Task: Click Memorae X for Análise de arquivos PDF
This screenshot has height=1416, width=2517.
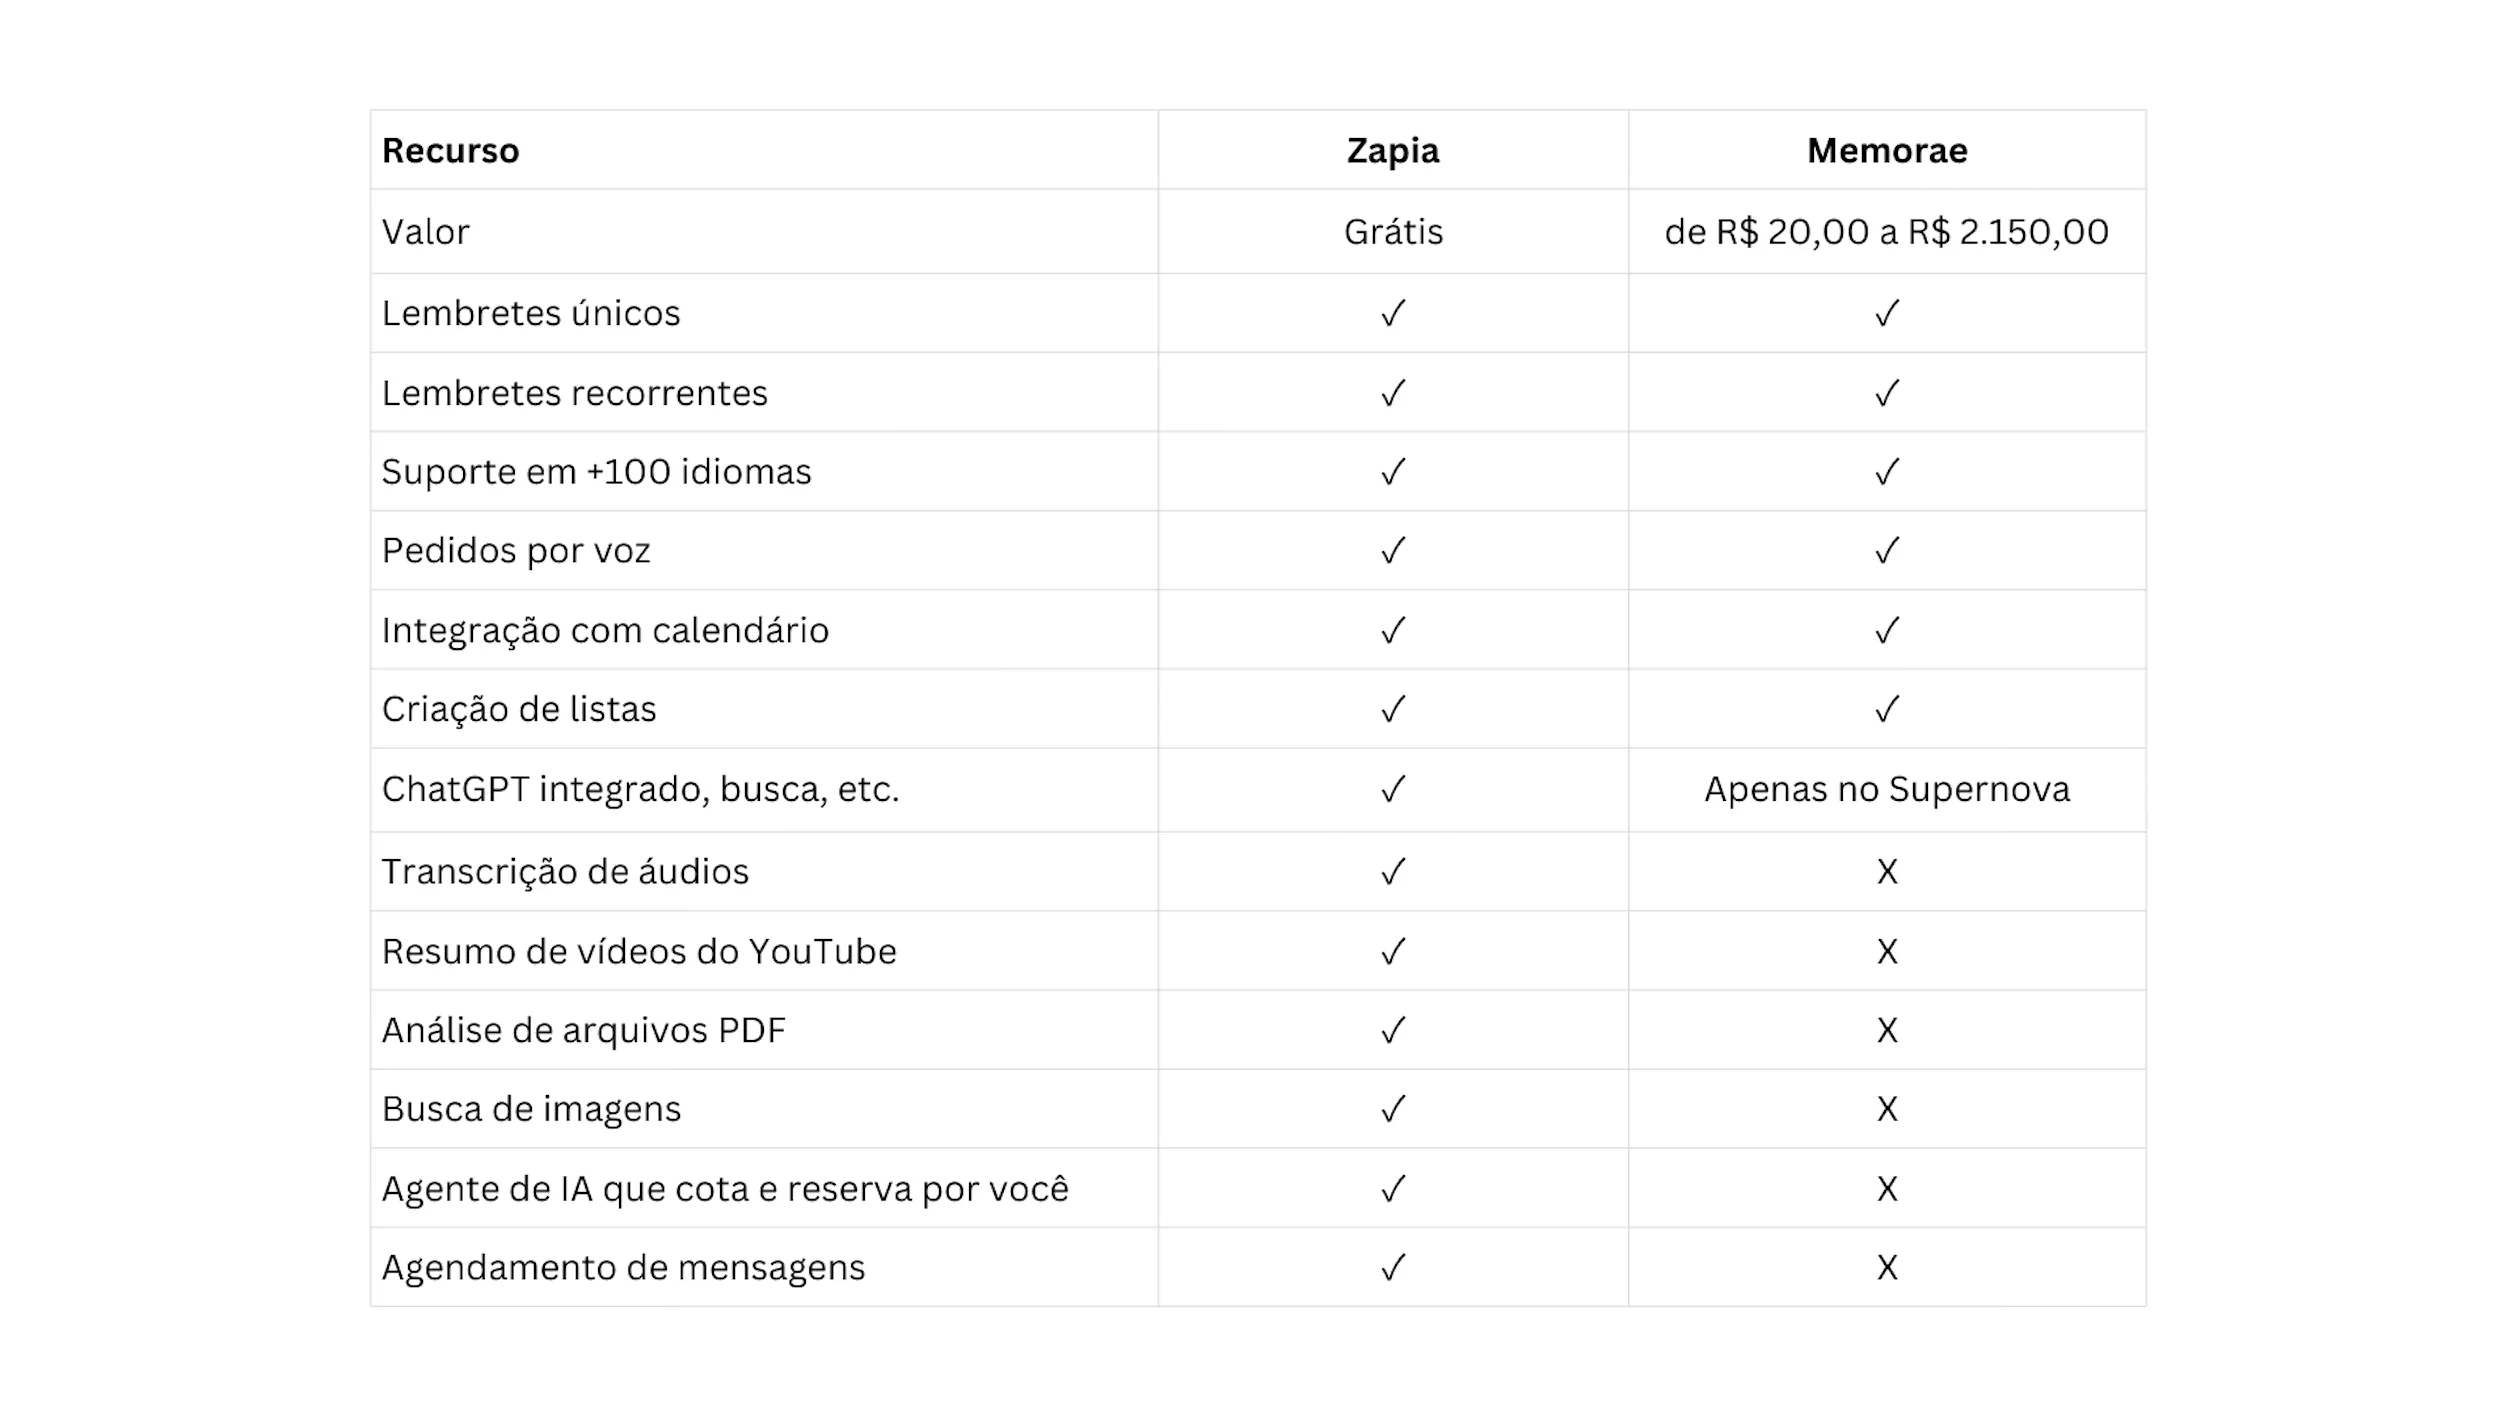Action: pos(1887,1030)
